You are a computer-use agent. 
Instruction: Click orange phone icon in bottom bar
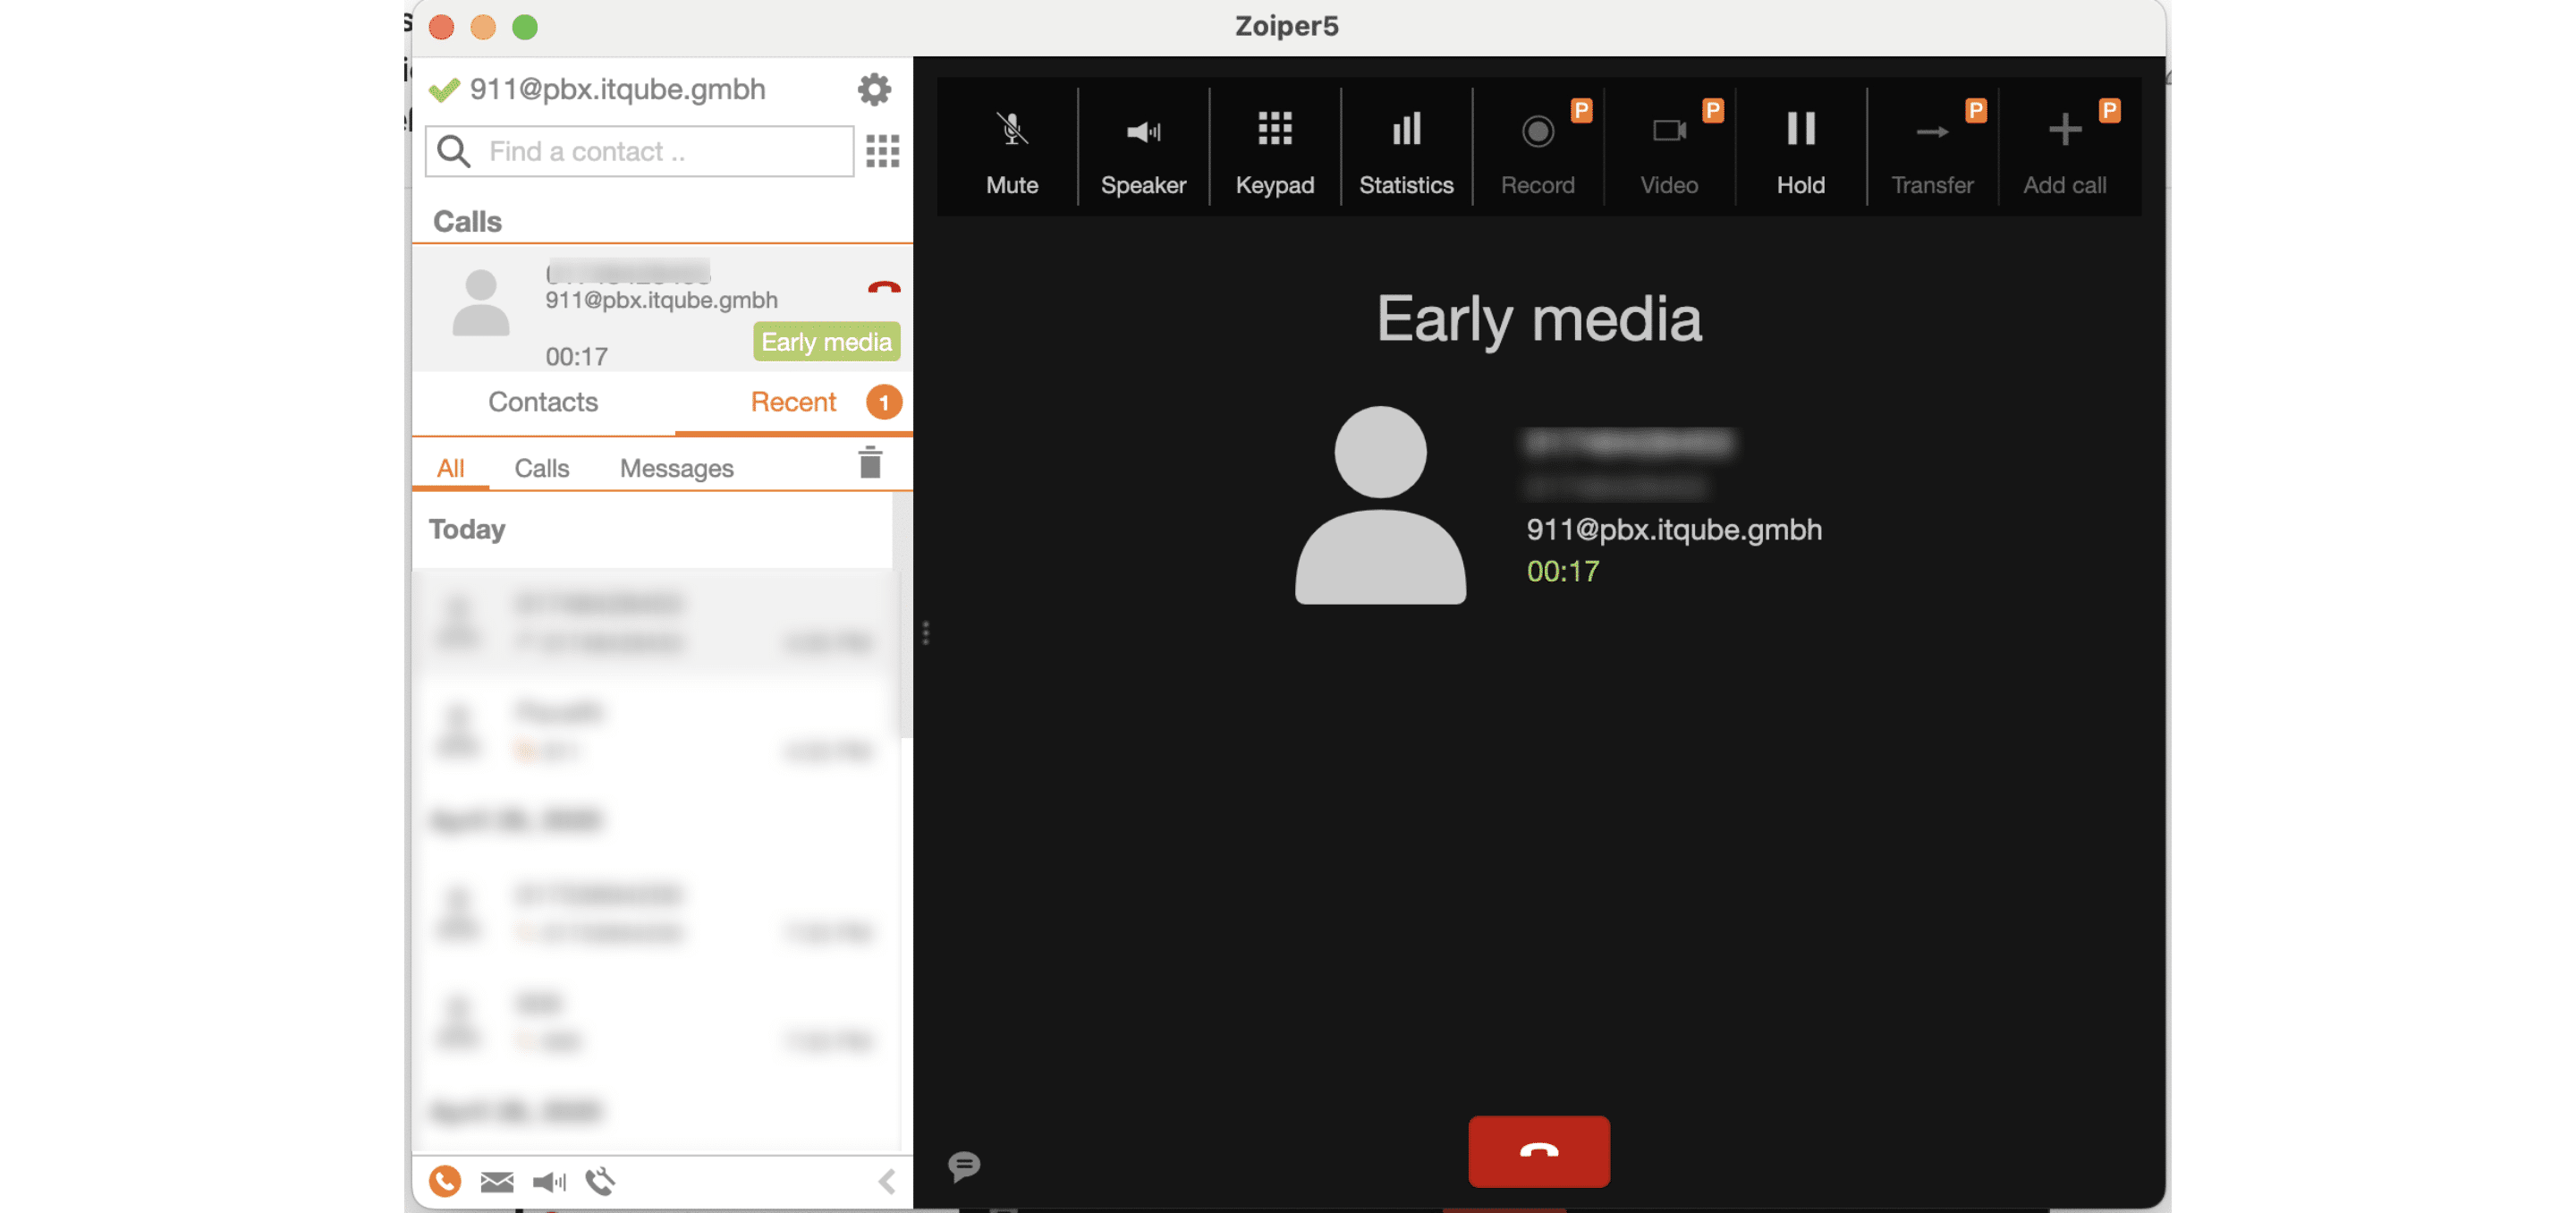[x=444, y=1181]
